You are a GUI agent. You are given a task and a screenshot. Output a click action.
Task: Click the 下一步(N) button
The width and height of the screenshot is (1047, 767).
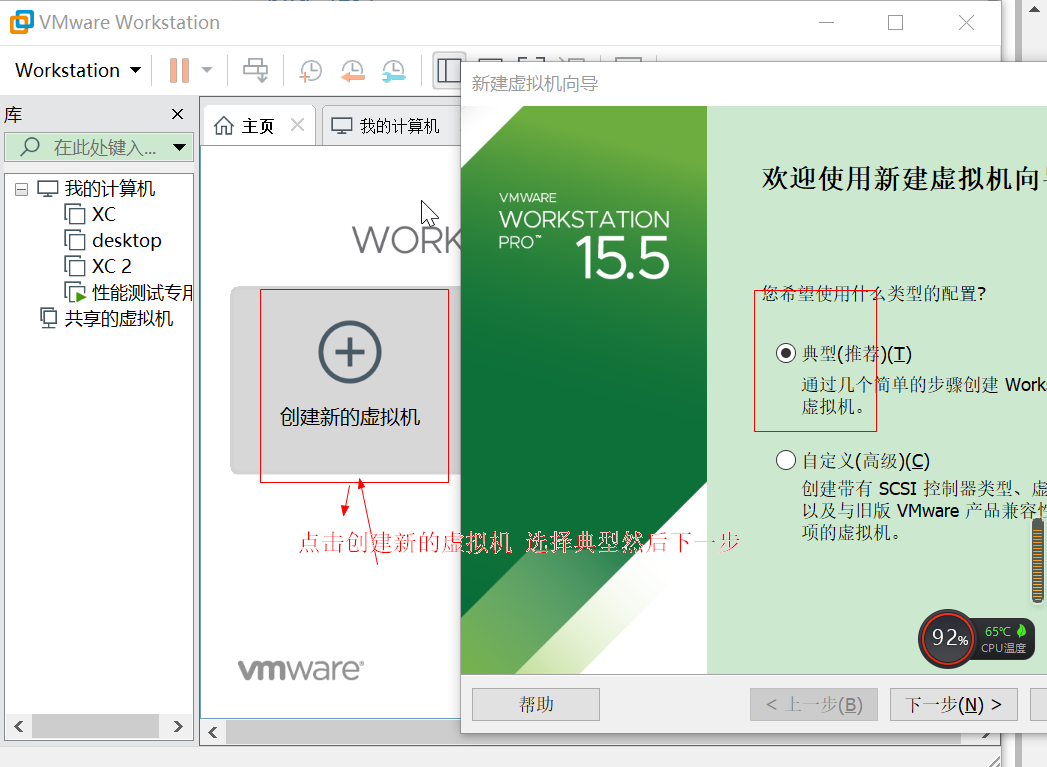click(x=954, y=704)
